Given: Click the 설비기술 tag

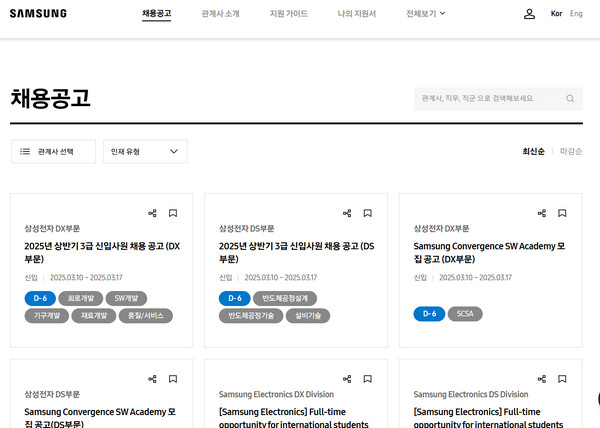Looking at the screenshot, I should pos(308,316).
